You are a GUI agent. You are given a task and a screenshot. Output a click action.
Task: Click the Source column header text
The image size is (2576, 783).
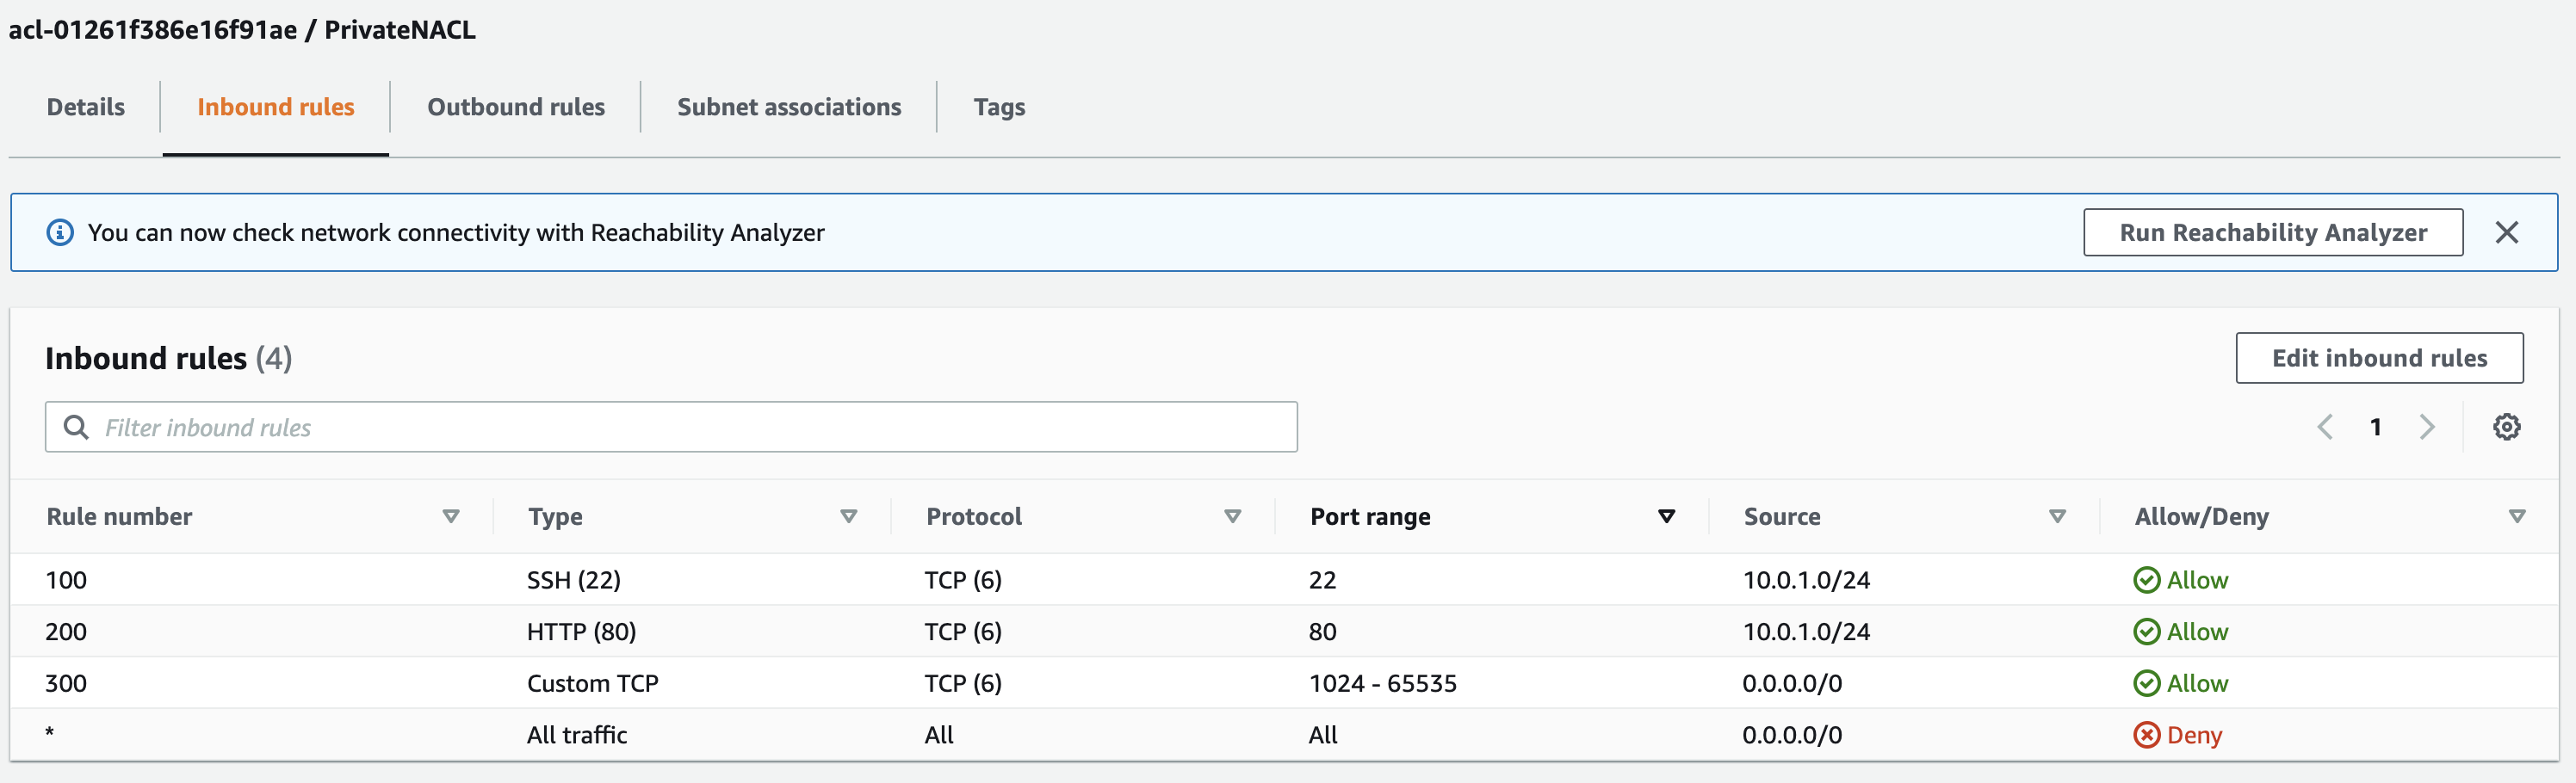1782,516
